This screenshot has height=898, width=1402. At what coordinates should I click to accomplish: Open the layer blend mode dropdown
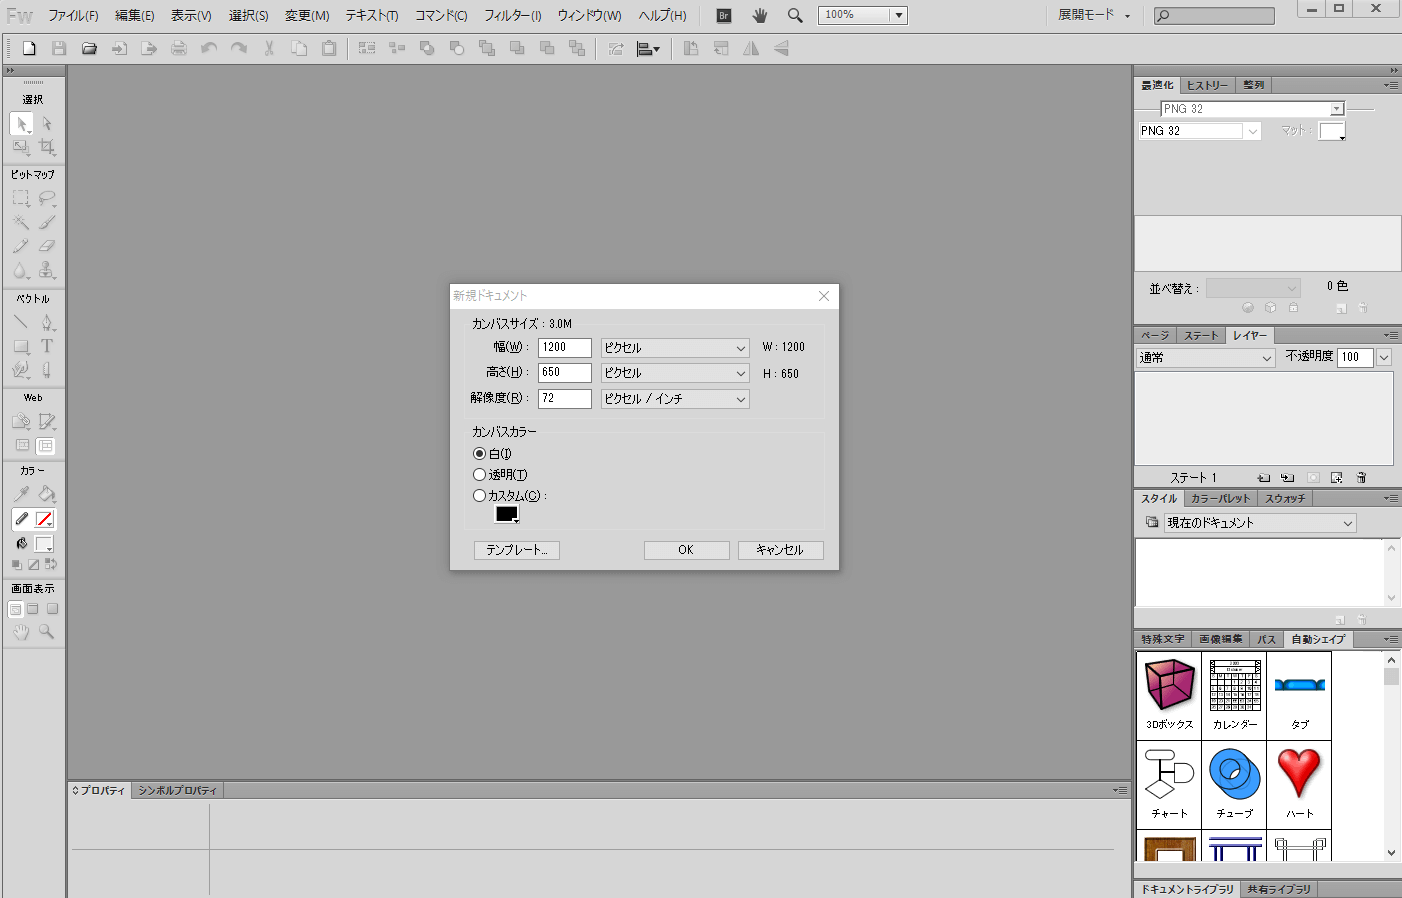[x=1205, y=358]
